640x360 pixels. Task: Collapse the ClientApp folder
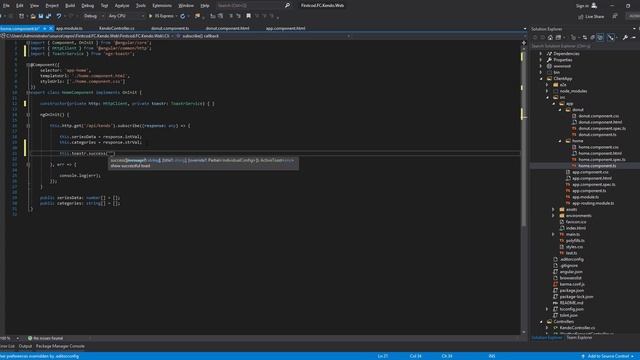pos(541,78)
